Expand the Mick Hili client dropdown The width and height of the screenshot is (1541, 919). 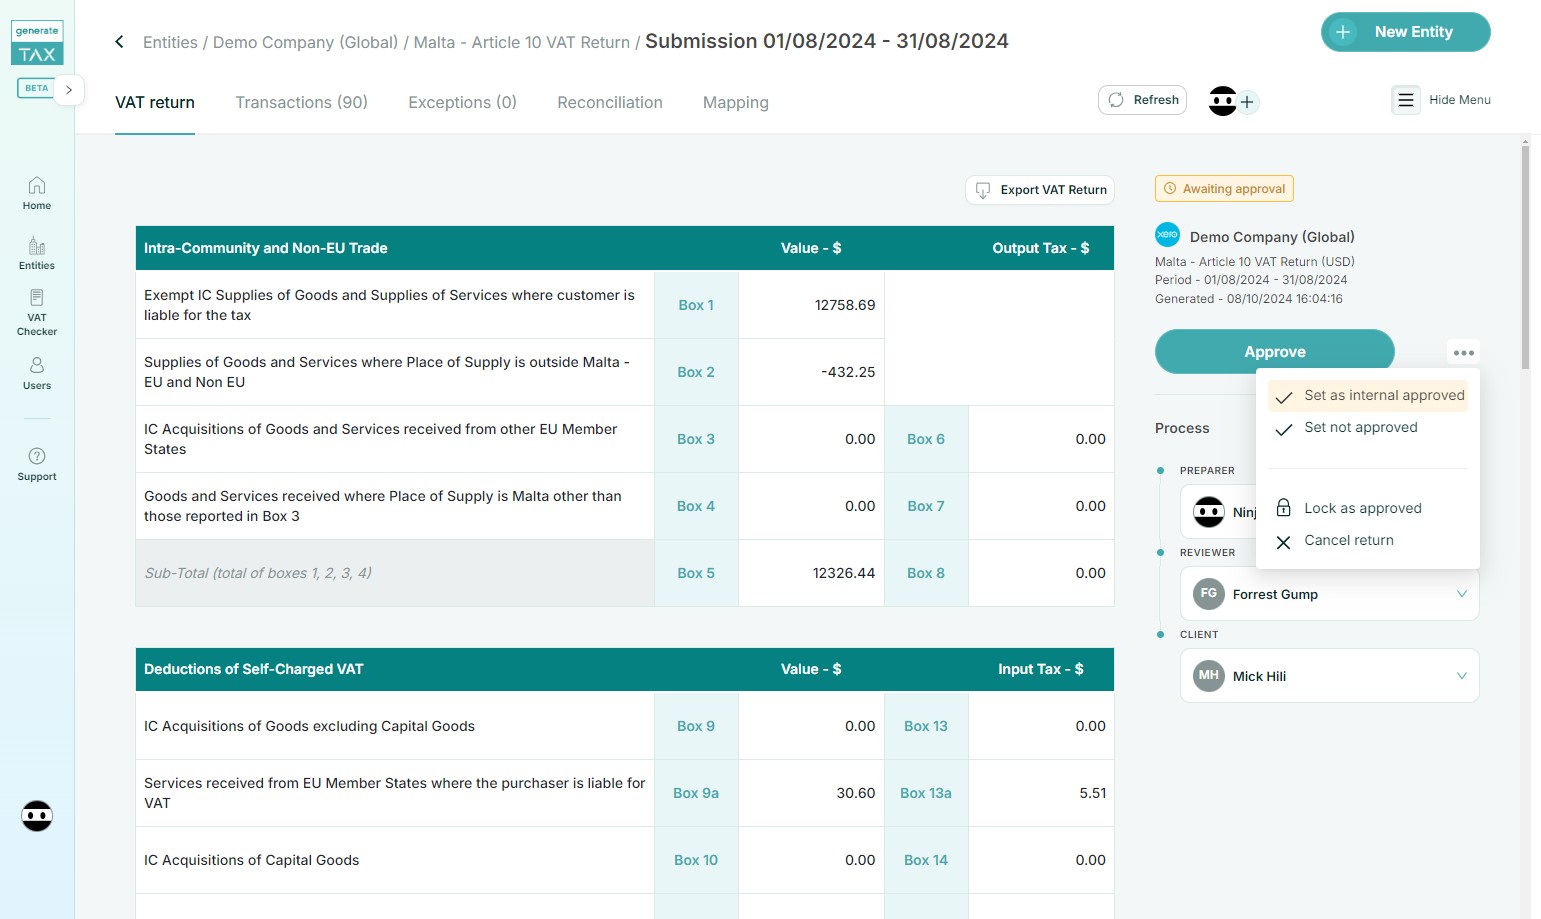pos(1461,676)
